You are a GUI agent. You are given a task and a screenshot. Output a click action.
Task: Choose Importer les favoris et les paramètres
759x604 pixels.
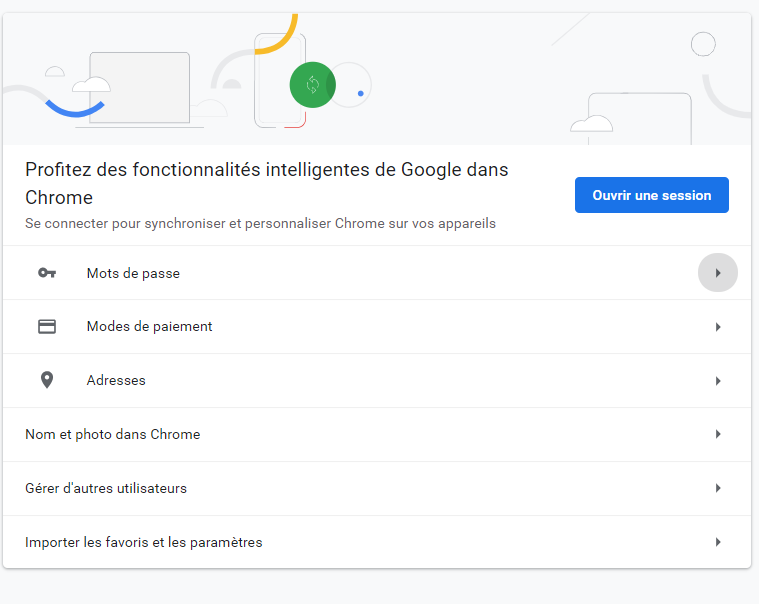coord(143,543)
